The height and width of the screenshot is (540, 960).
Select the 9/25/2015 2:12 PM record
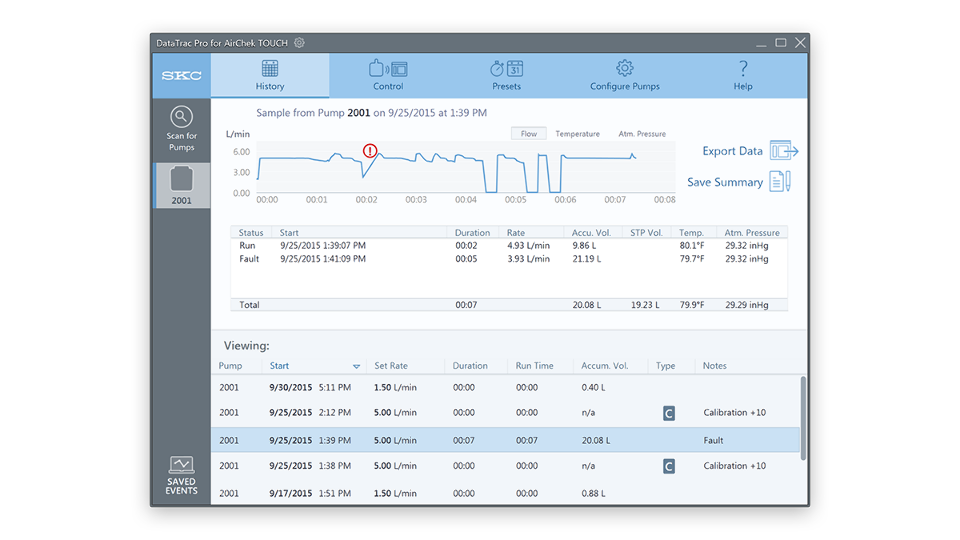[505, 413]
